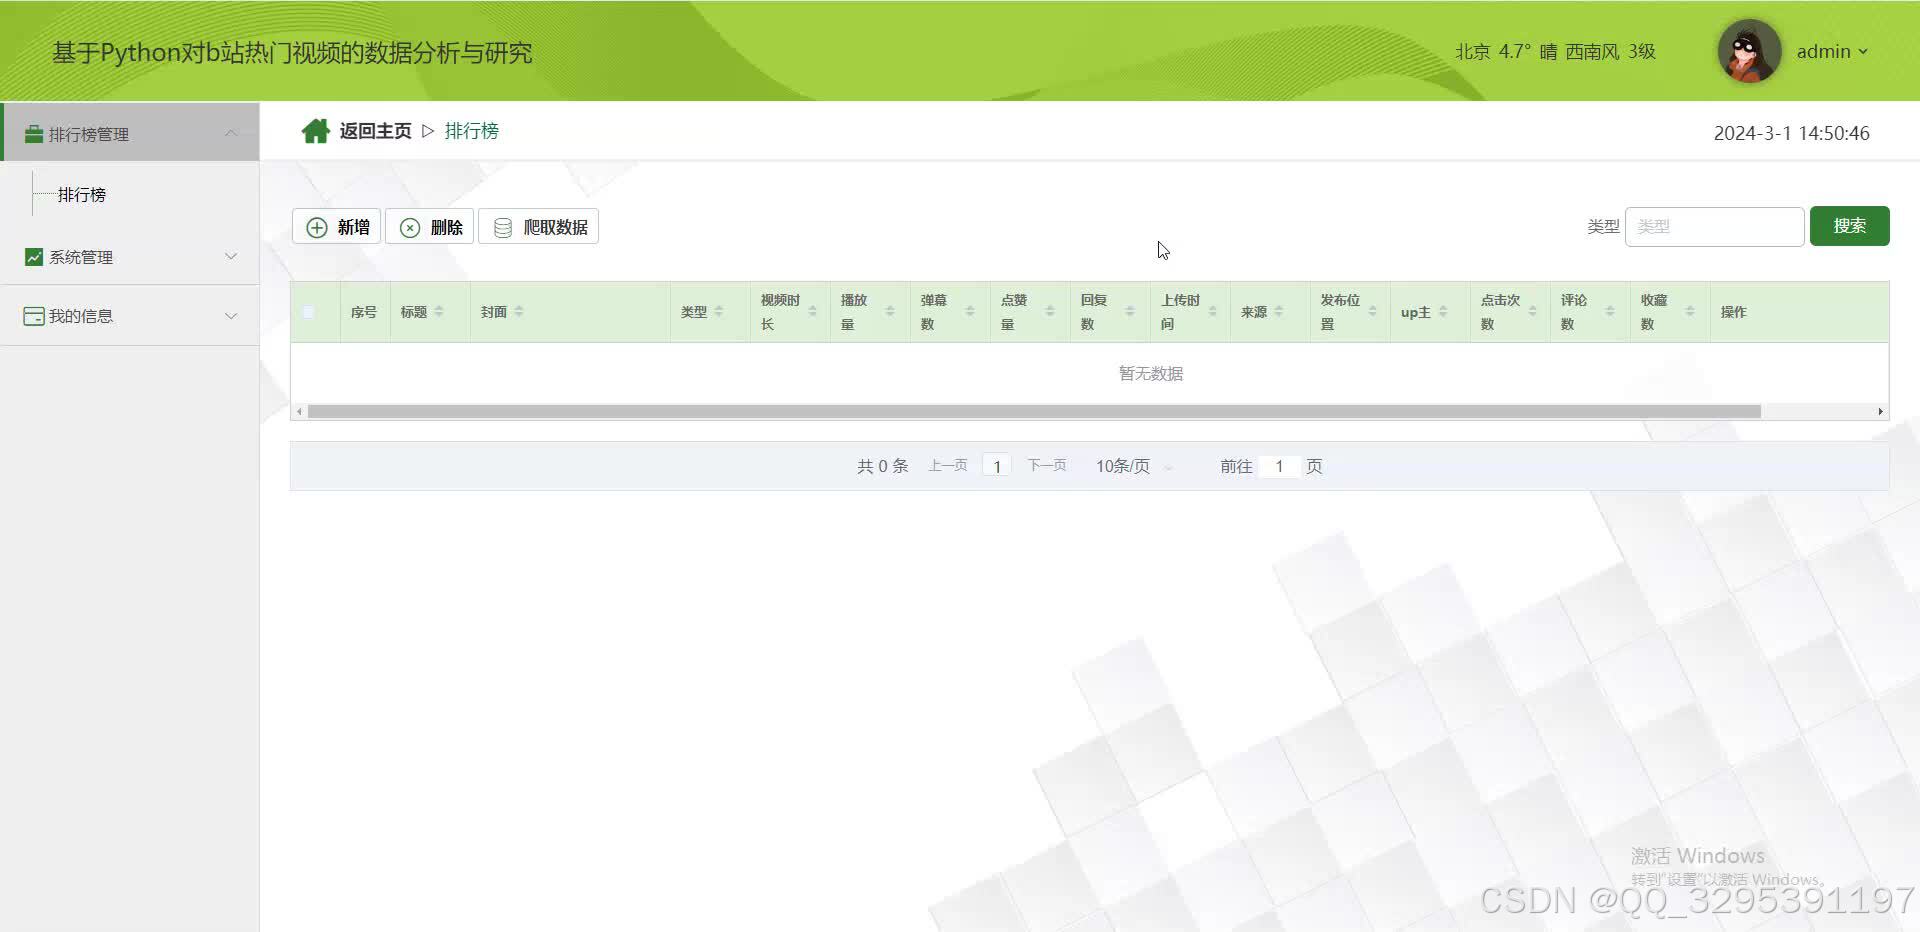Click scrollbar right arrow under table
Viewport: 1920px width, 932px height.
click(1880, 411)
